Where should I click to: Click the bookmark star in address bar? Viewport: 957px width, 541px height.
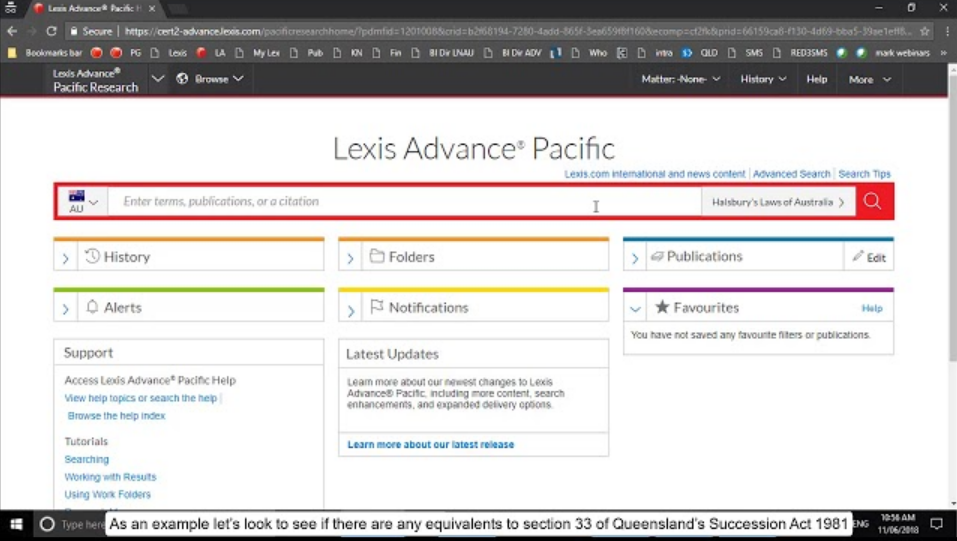(925, 31)
